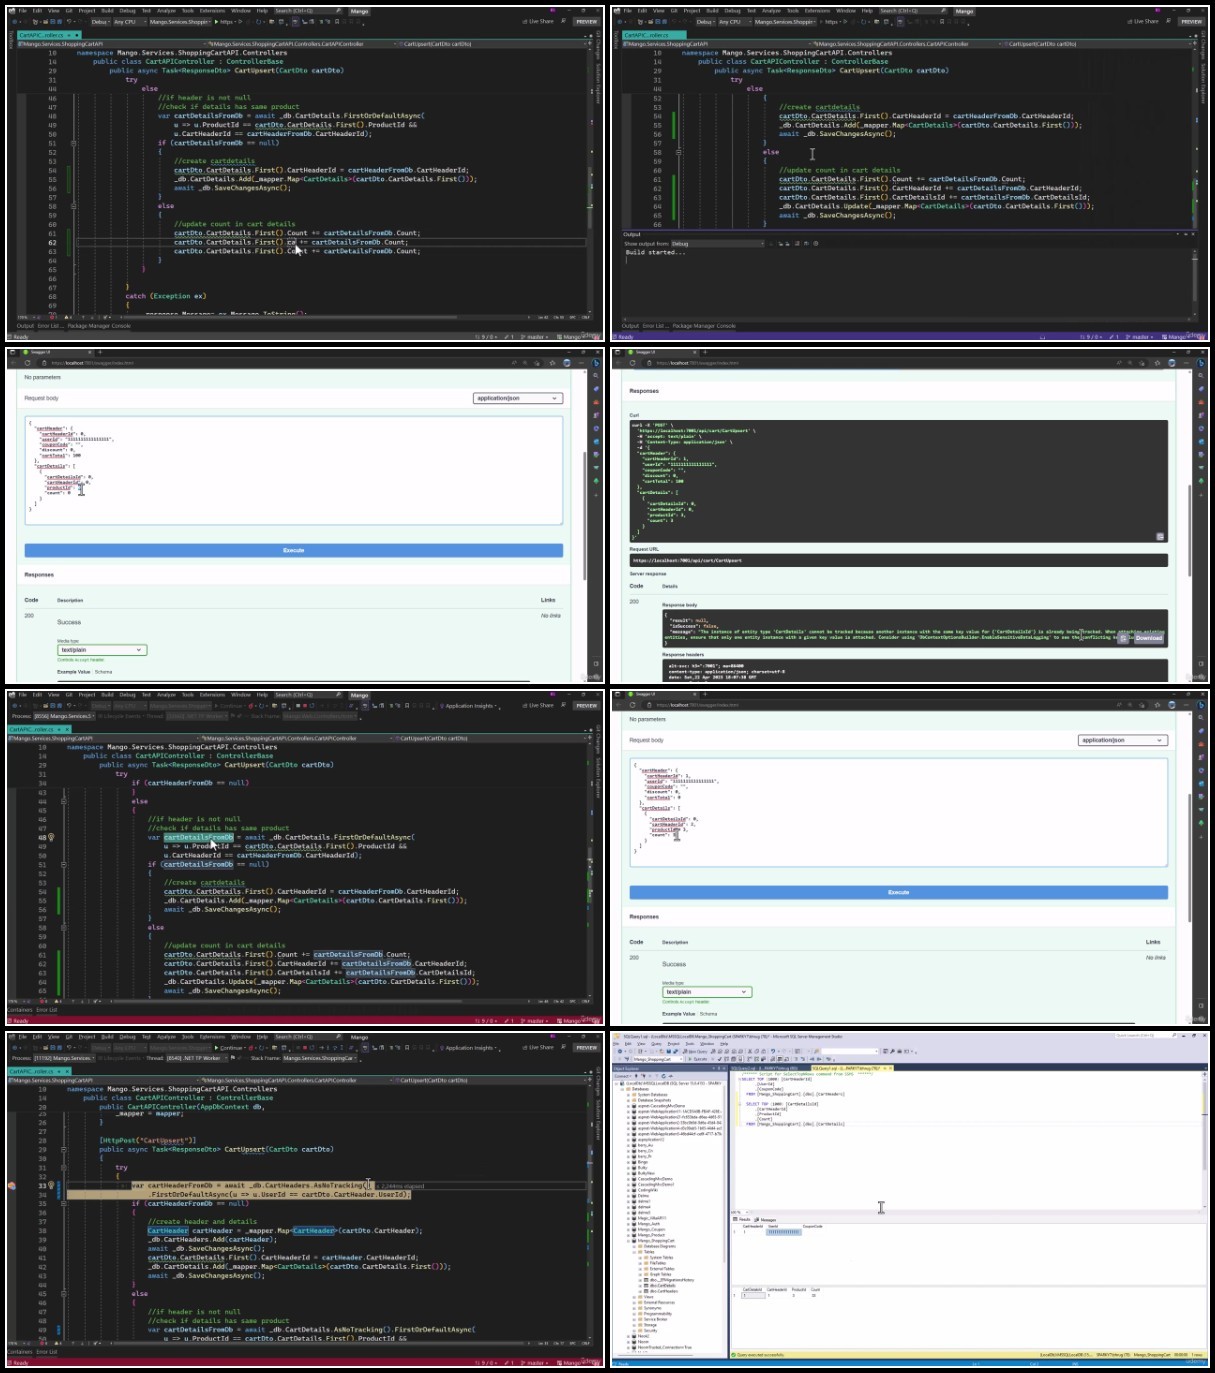This screenshot has height=1373, width=1215.
Task: Open Error List tab in top-right Visual Studio window
Action: pos(655,326)
